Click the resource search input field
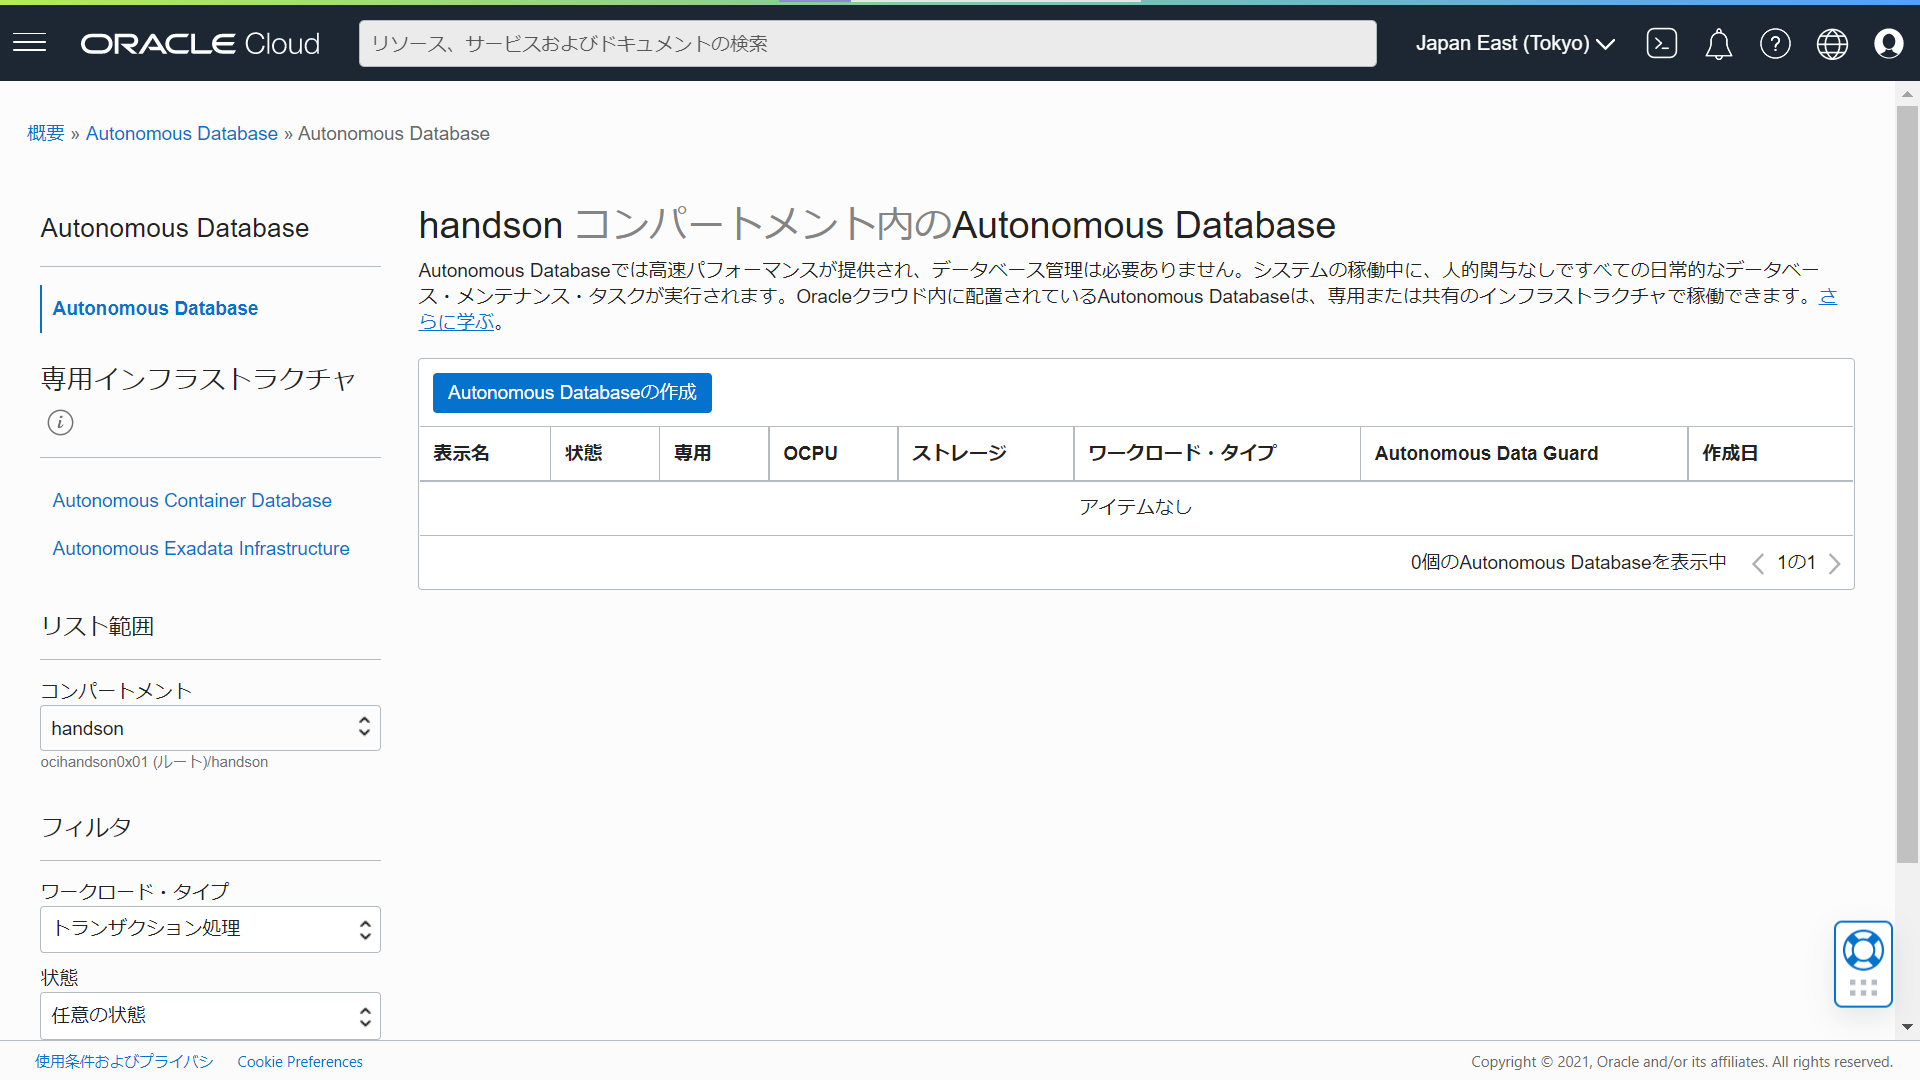The image size is (1920, 1080). (867, 43)
